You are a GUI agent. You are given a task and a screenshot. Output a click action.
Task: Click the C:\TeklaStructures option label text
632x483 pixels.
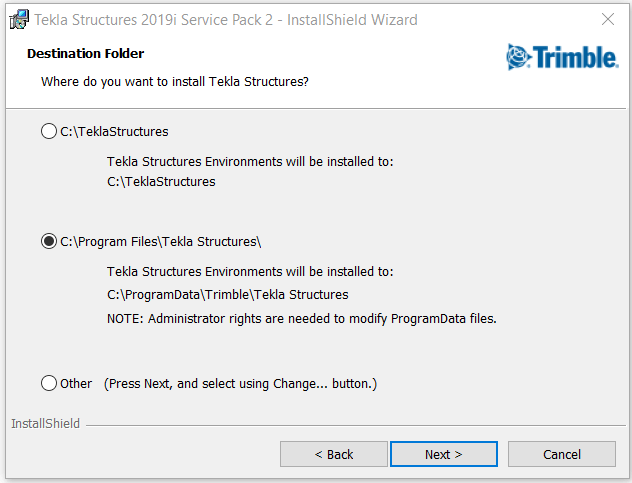tap(114, 131)
